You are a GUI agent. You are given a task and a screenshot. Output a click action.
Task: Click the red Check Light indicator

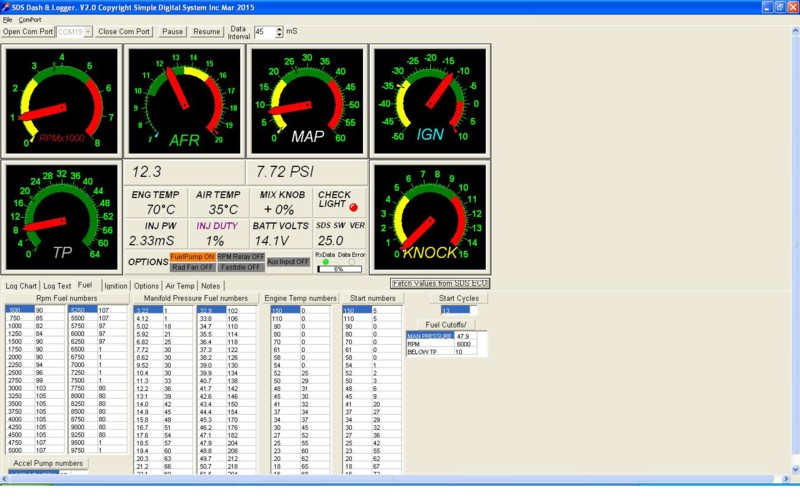[x=352, y=206]
